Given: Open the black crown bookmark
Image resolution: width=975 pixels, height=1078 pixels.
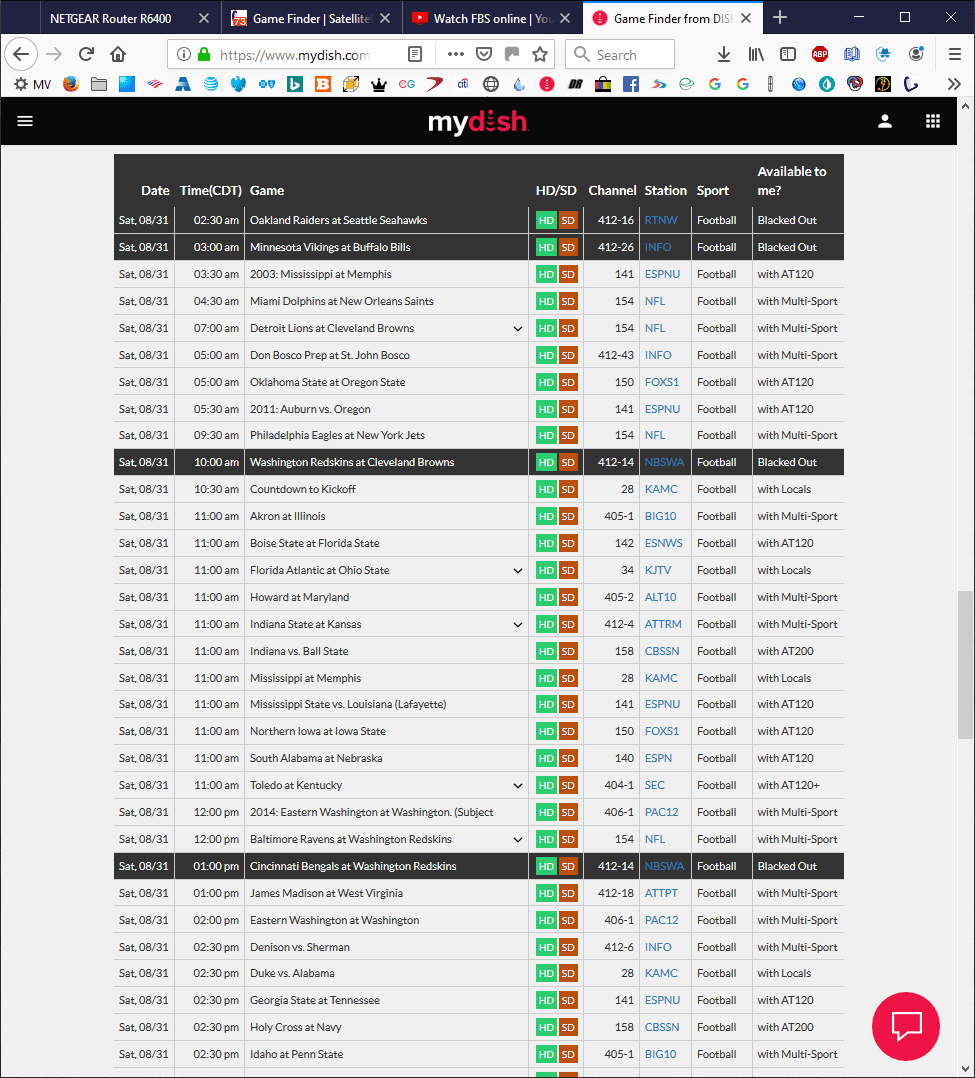Looking at the screenshot, I should [379, 84].
